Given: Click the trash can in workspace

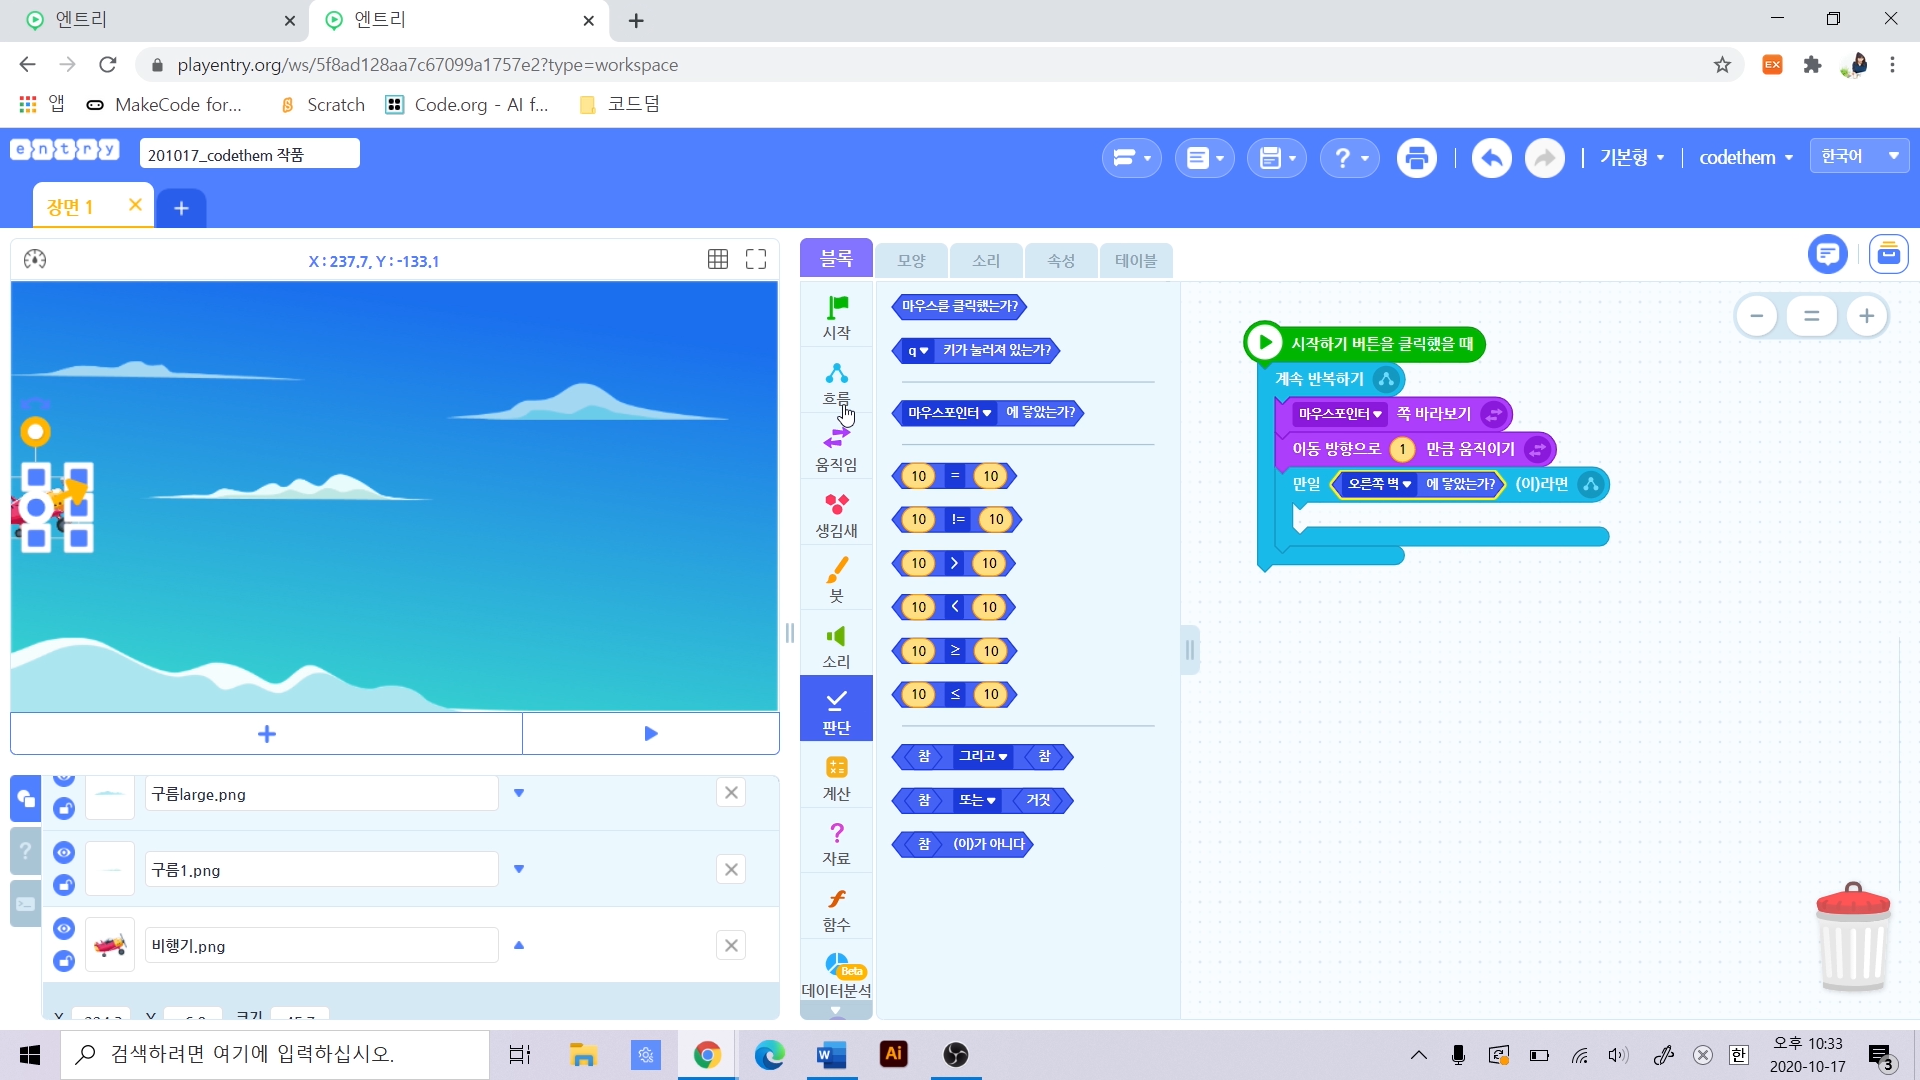Looking at the screenshot, I should [1852, 938].
